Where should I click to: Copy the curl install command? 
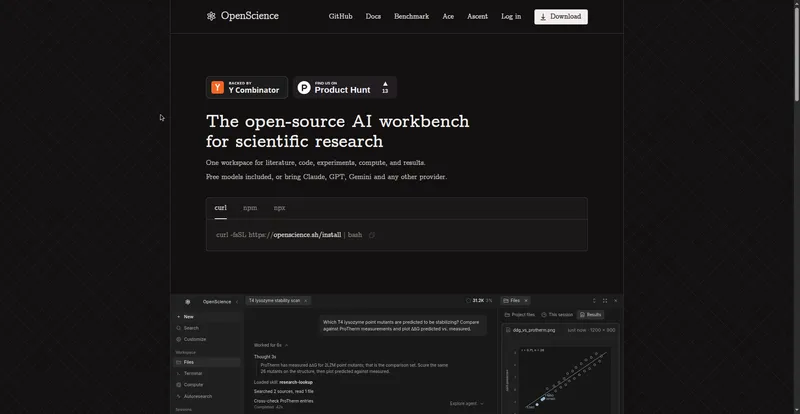pos(371,235)
